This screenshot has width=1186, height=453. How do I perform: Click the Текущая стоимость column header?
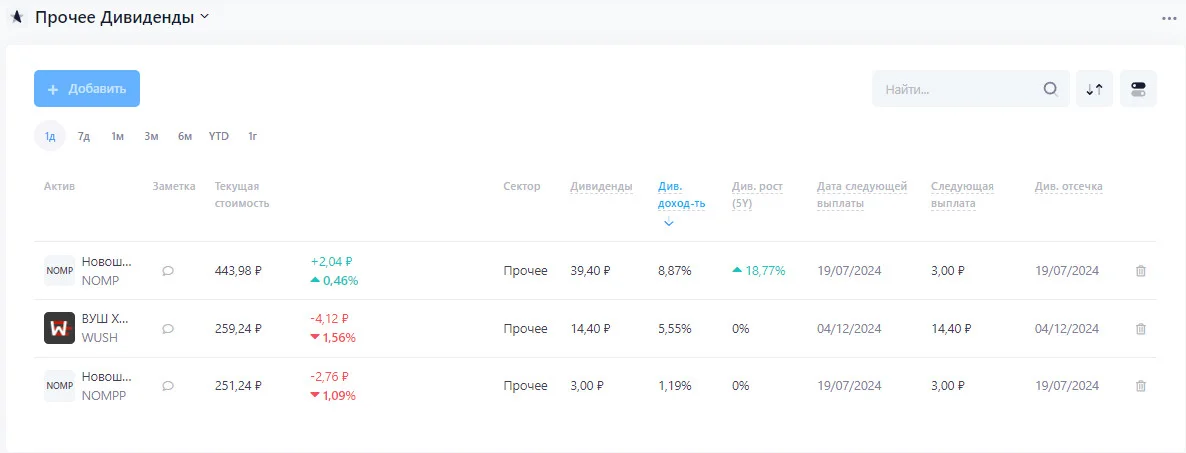pyautogui.click(x=242, y=194)
